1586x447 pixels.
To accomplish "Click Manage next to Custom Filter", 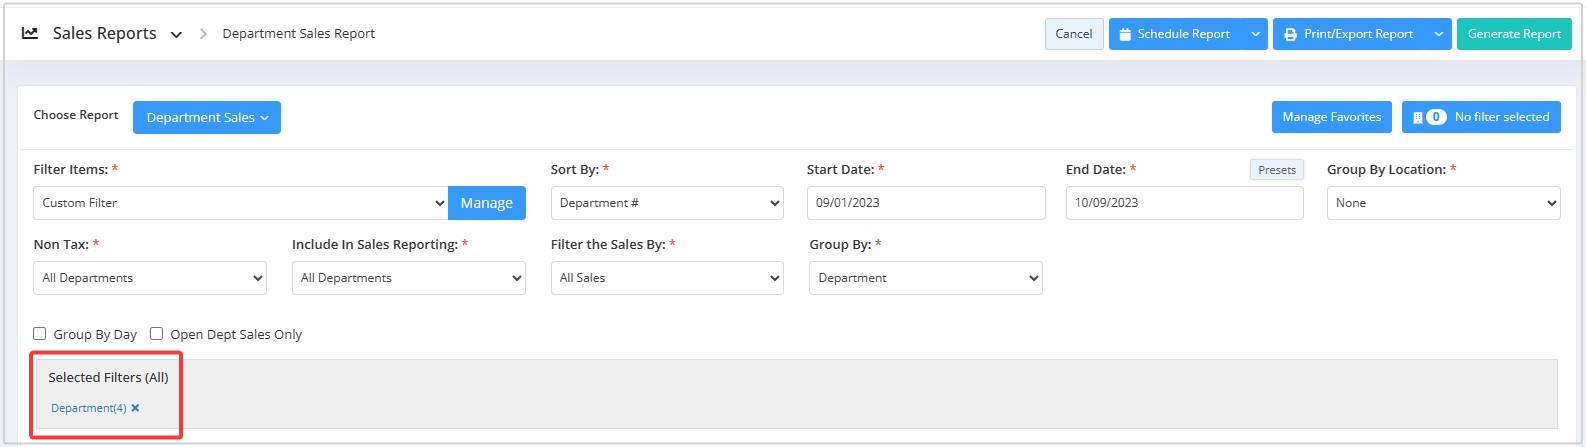I will coord(487,203).
